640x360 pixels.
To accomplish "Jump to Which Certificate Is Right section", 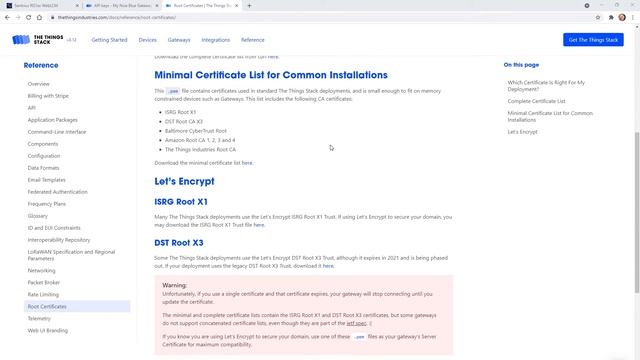I will point(546,86).
